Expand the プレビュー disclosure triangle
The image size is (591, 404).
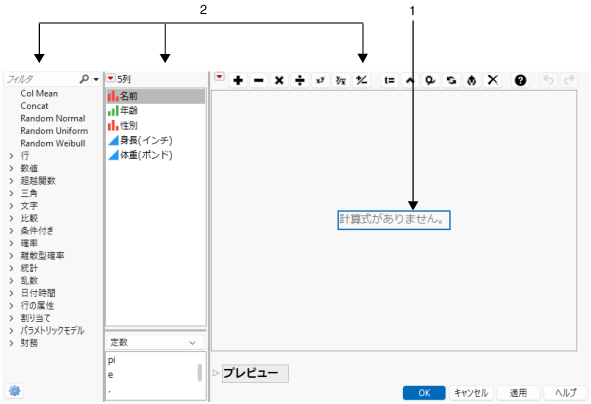point(216,373)
